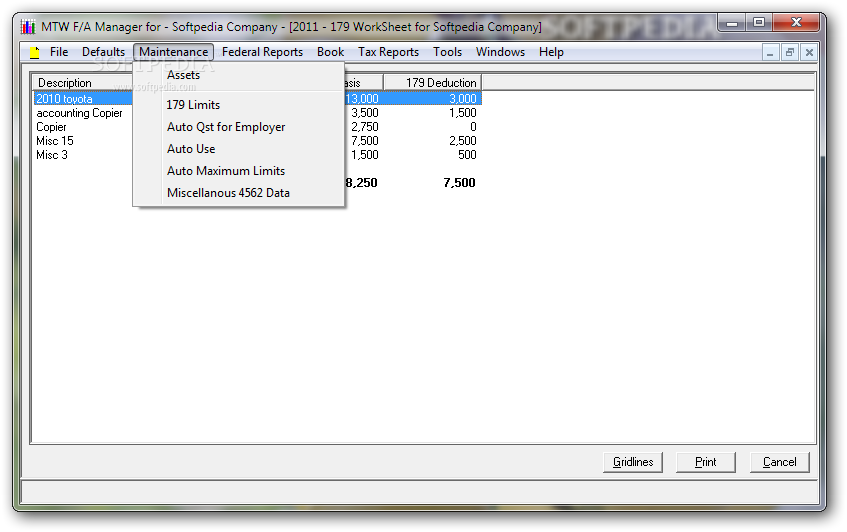Screen dimensions: 847x532
Task: Click the 3,000 deduction value
Action: tap(463, 99)
